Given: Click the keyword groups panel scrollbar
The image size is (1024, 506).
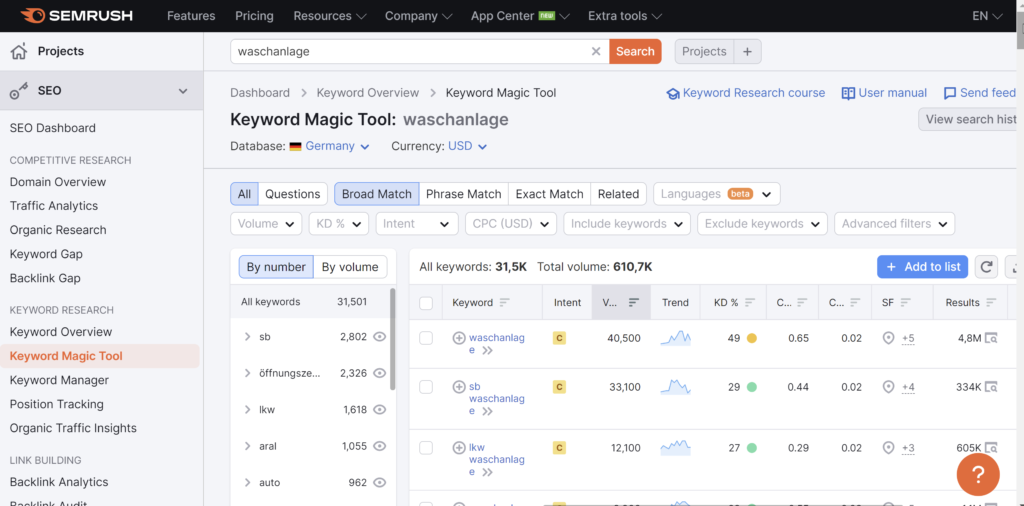Looking at the screenshot, I should 392,340.
